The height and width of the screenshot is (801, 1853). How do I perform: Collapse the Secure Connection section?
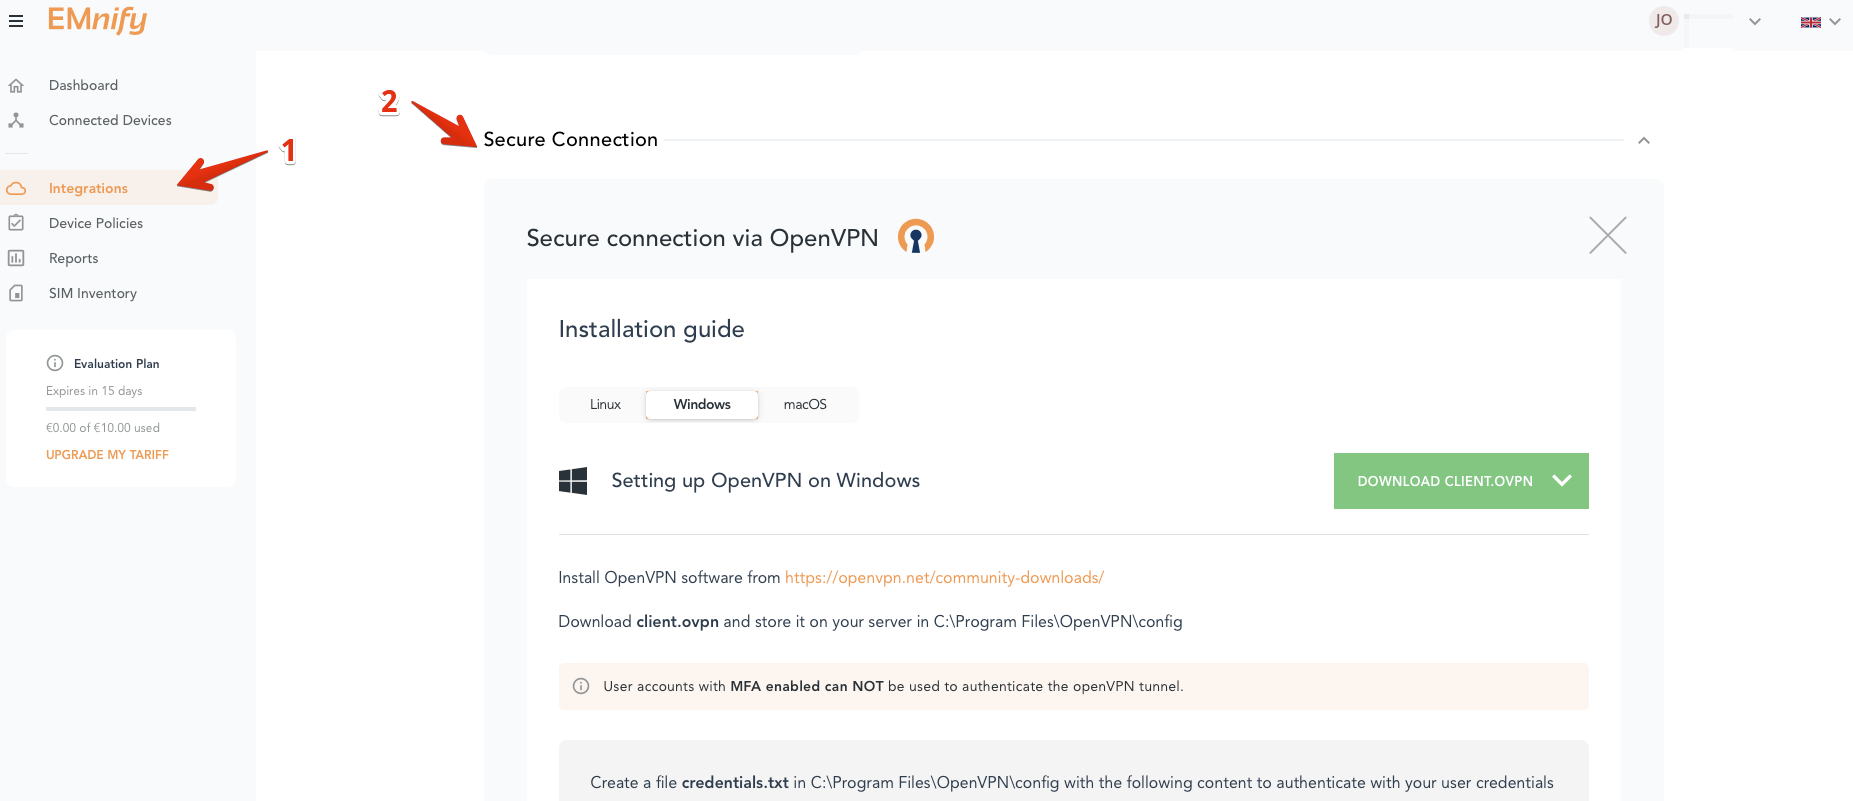[1644, 141]
